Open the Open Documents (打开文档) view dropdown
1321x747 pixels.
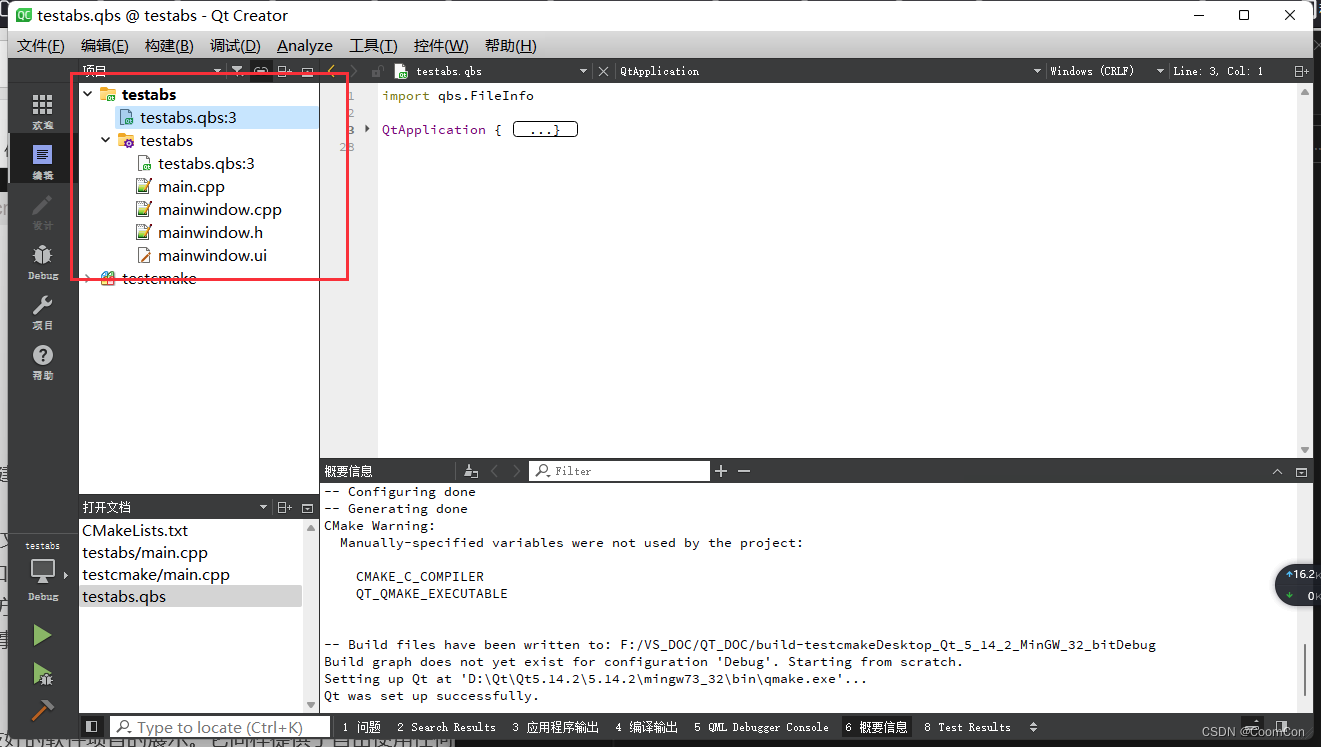click(x=175, y=507)
